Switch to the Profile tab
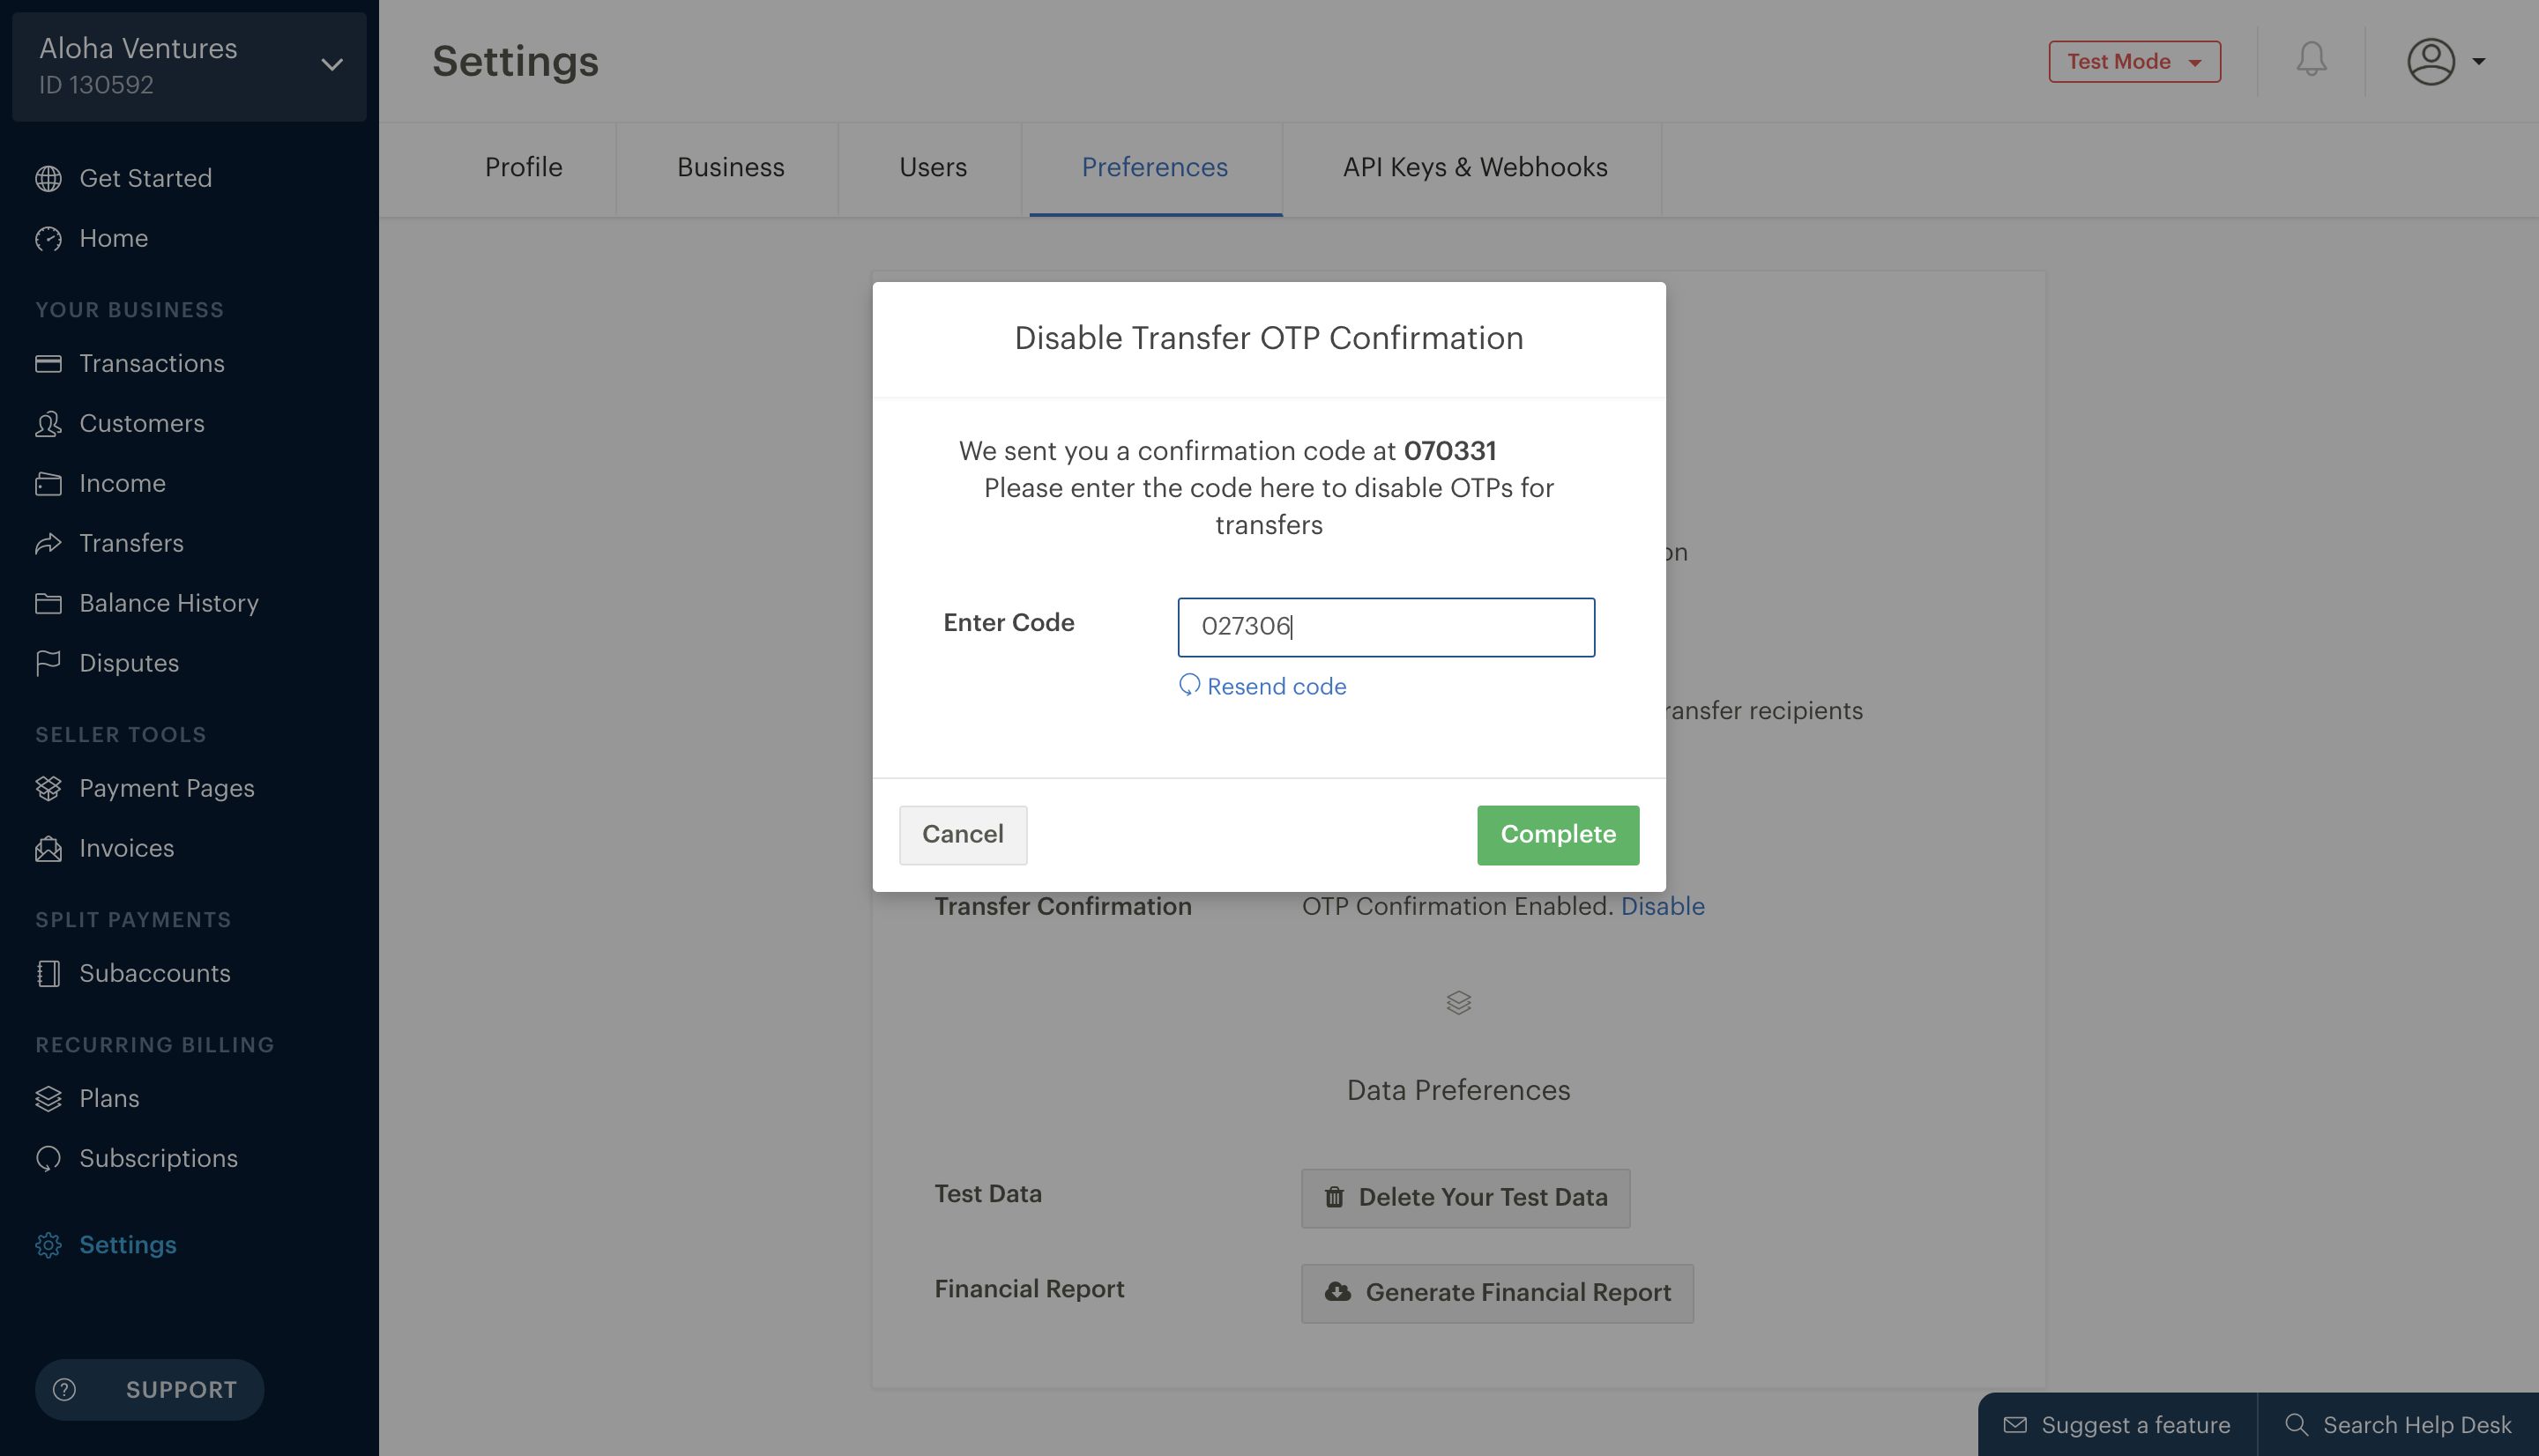Screen dimensions: 2539x1456 523,167
